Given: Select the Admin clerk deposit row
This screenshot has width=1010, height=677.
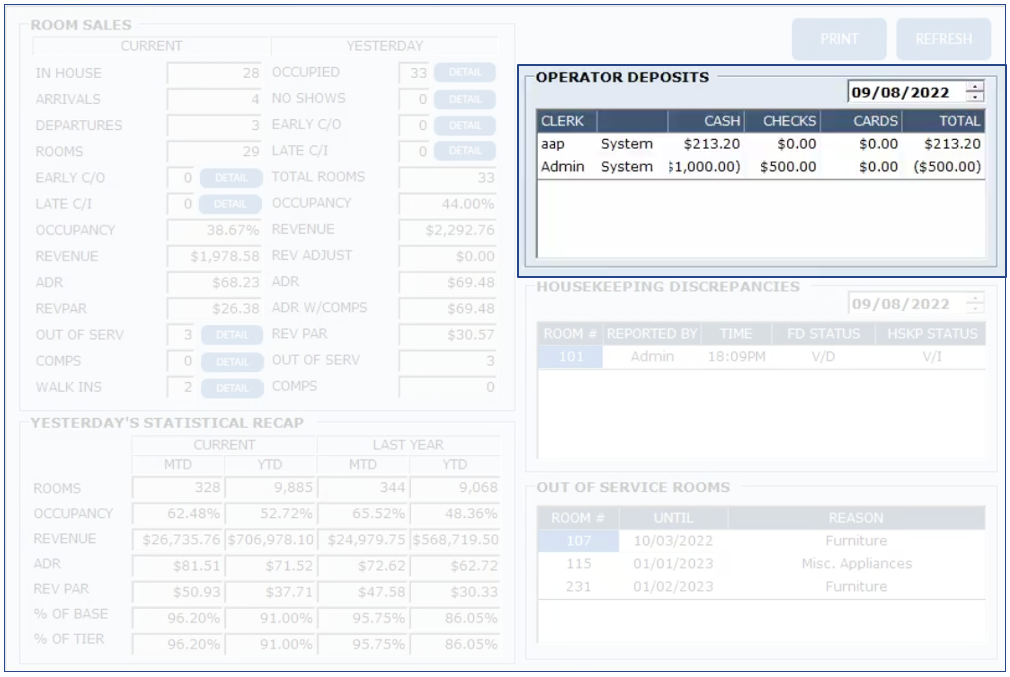Looking at the screenshot, I should [x=760, y=167].
